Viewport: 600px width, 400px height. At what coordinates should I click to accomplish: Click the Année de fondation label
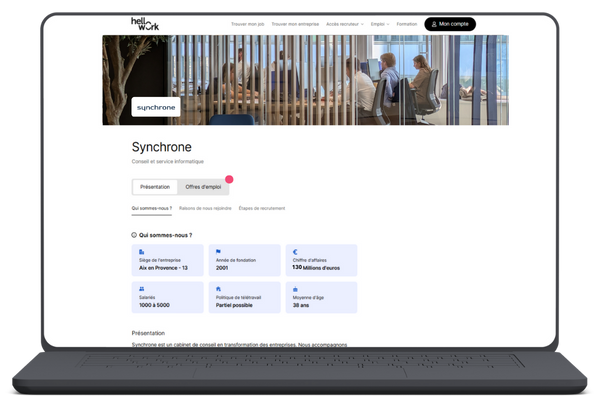tap(236, 260)
